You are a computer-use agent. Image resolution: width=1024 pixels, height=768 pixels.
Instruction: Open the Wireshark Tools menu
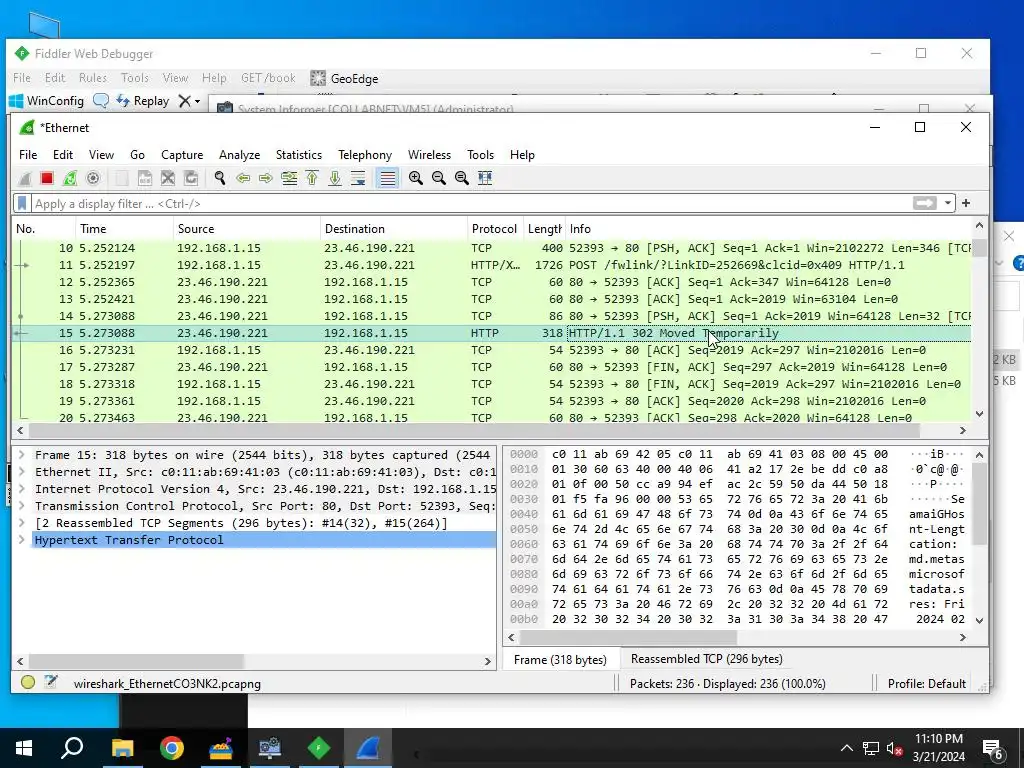[481, 155]
